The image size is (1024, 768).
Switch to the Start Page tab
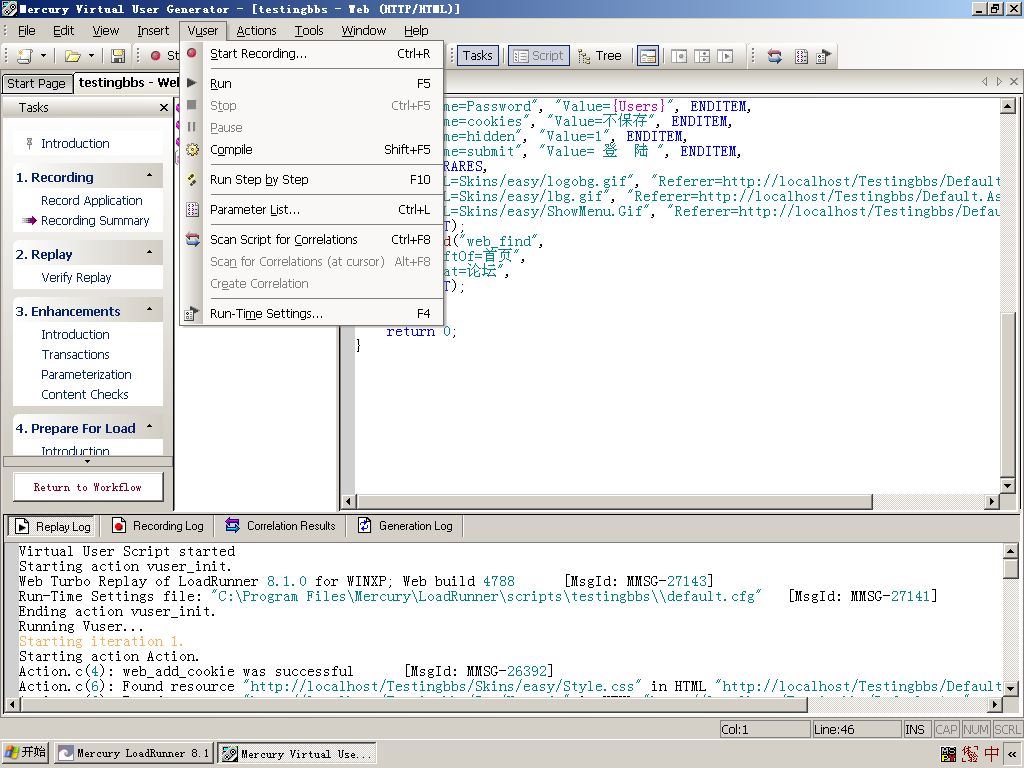[x=37, y=84]
